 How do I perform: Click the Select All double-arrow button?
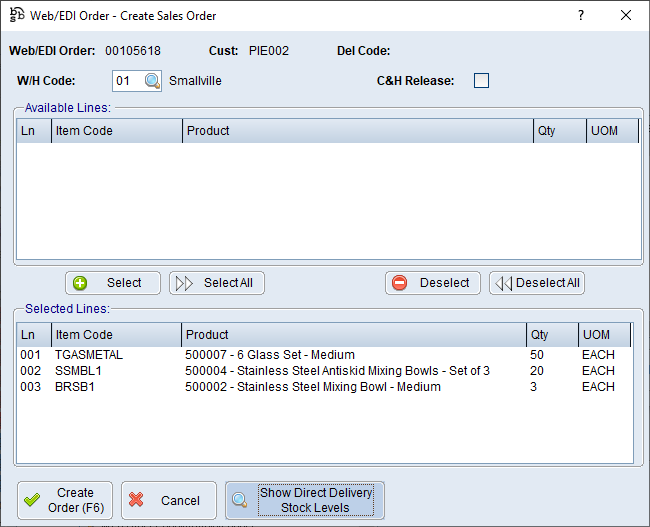(216, 283)
